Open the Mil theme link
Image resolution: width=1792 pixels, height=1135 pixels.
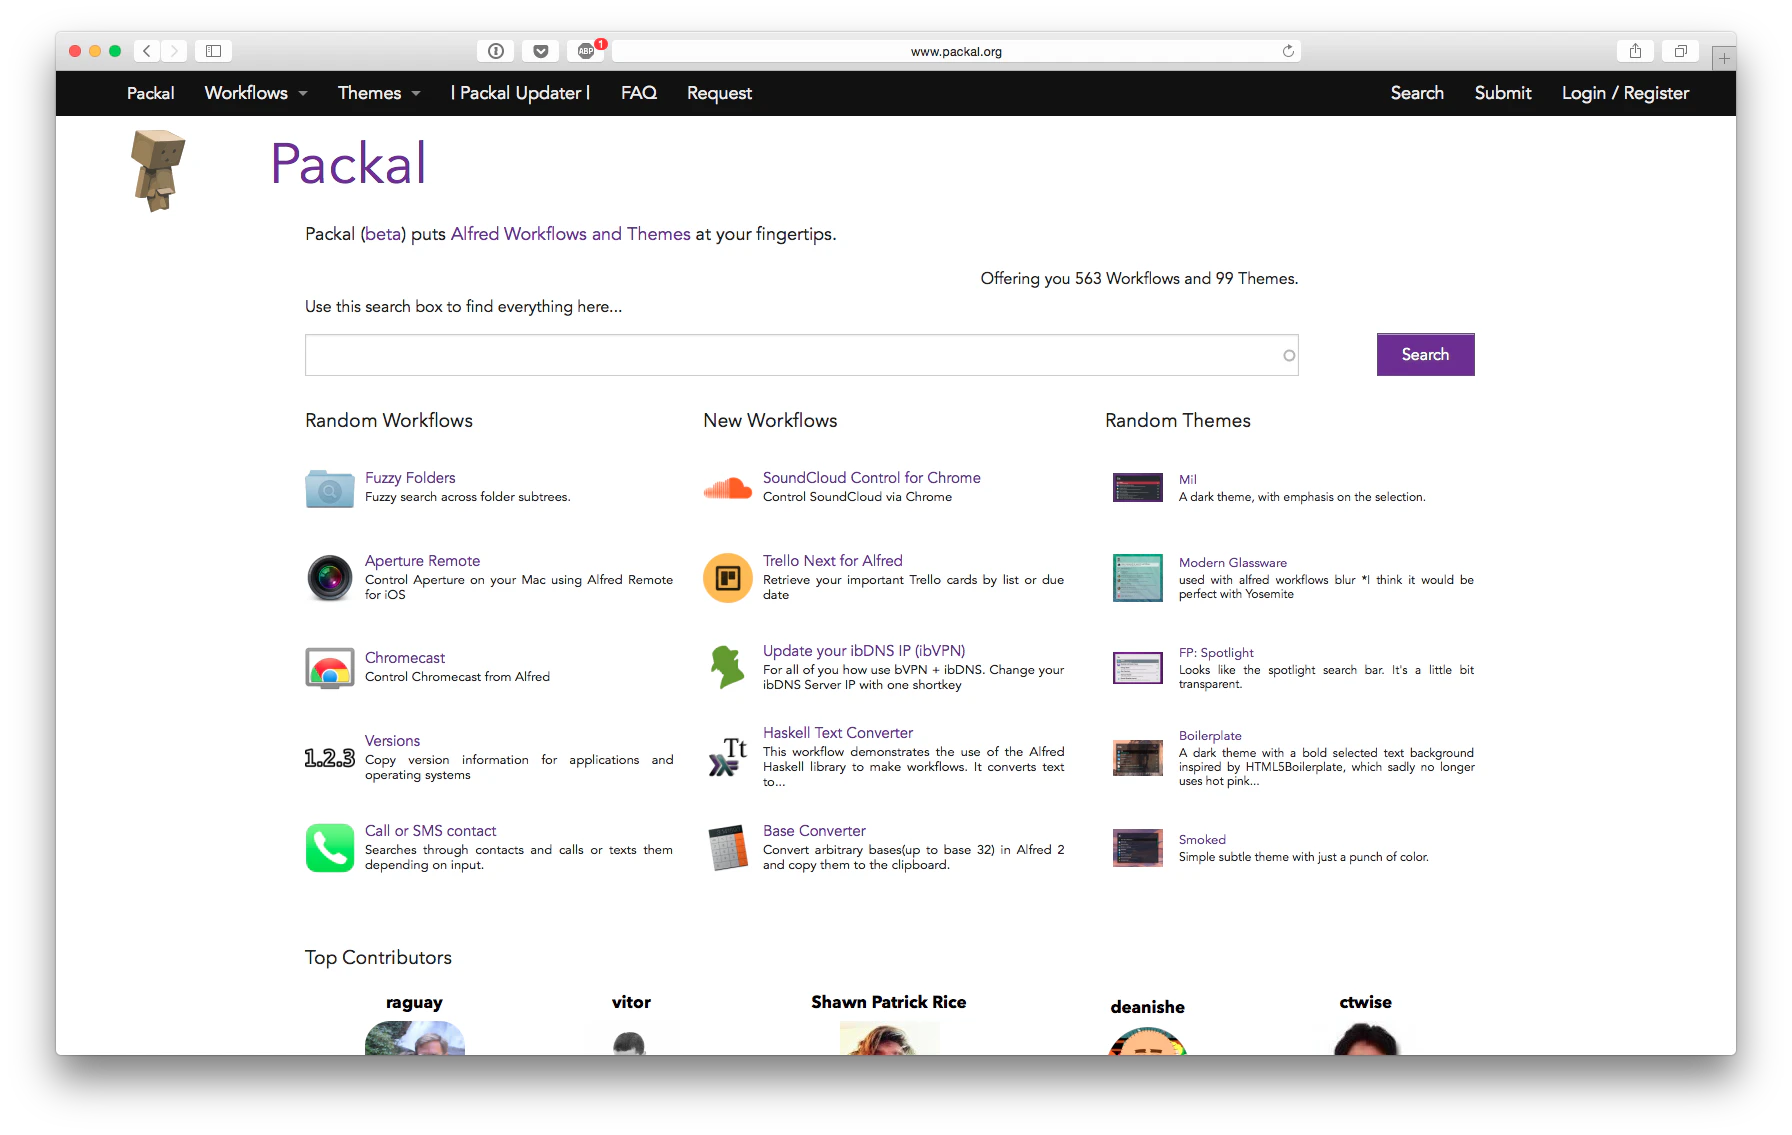click(1187, 480)
